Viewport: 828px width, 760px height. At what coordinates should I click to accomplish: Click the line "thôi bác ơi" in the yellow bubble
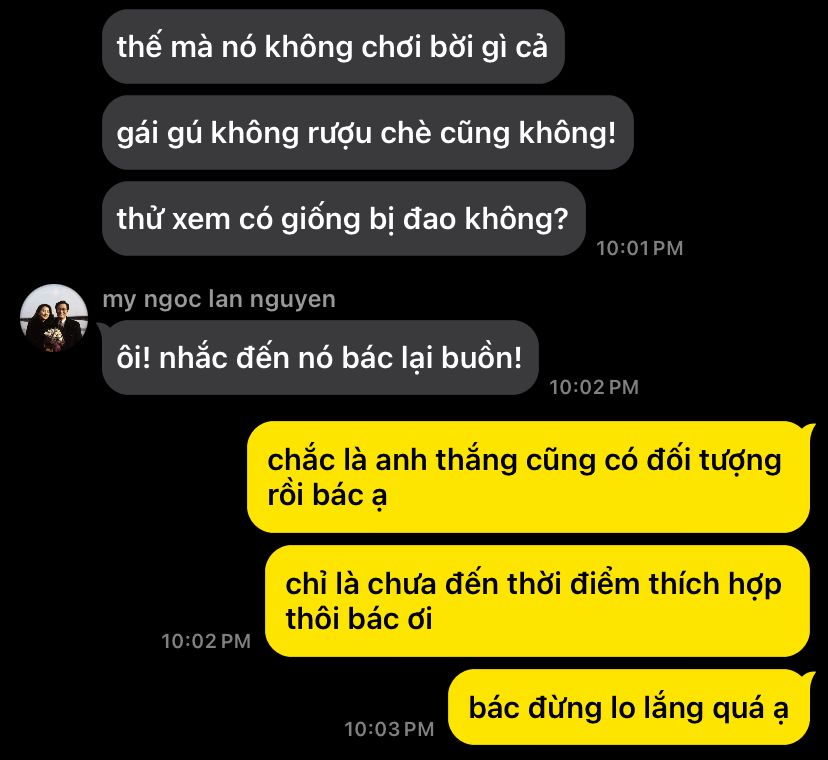pyautogui.click(x=359, y=618)
